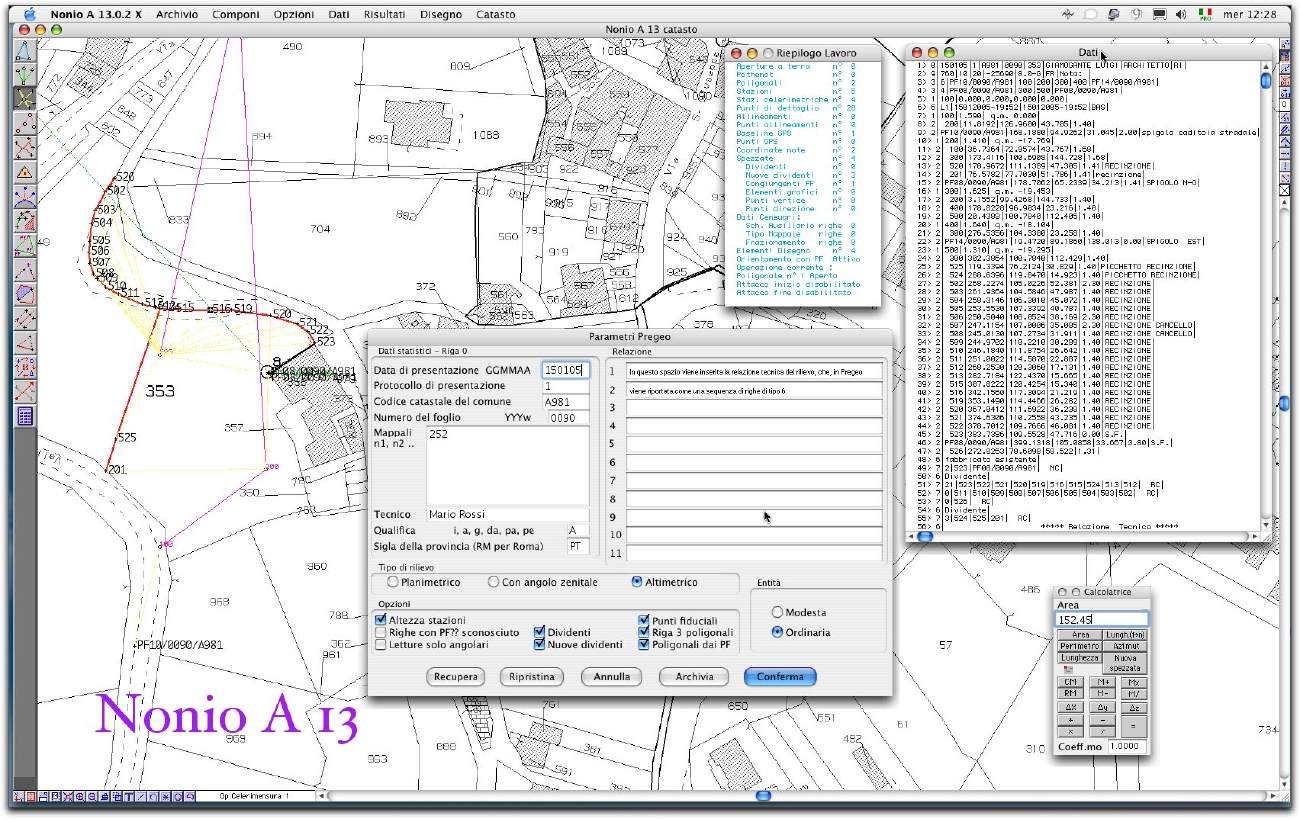Click the highlighted yellow cross-lines tool
The height and width of the screenshot is (819, 1300).
[23, 98]
